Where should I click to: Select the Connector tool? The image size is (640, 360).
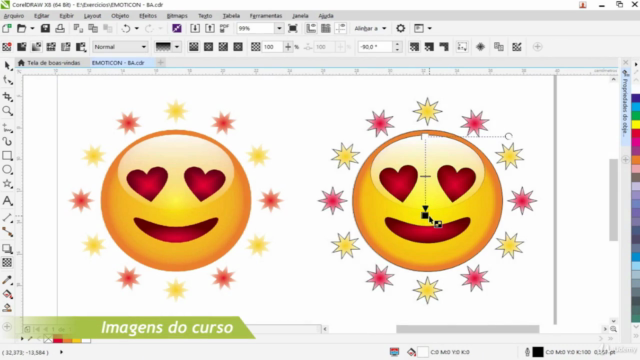[7, 232]
